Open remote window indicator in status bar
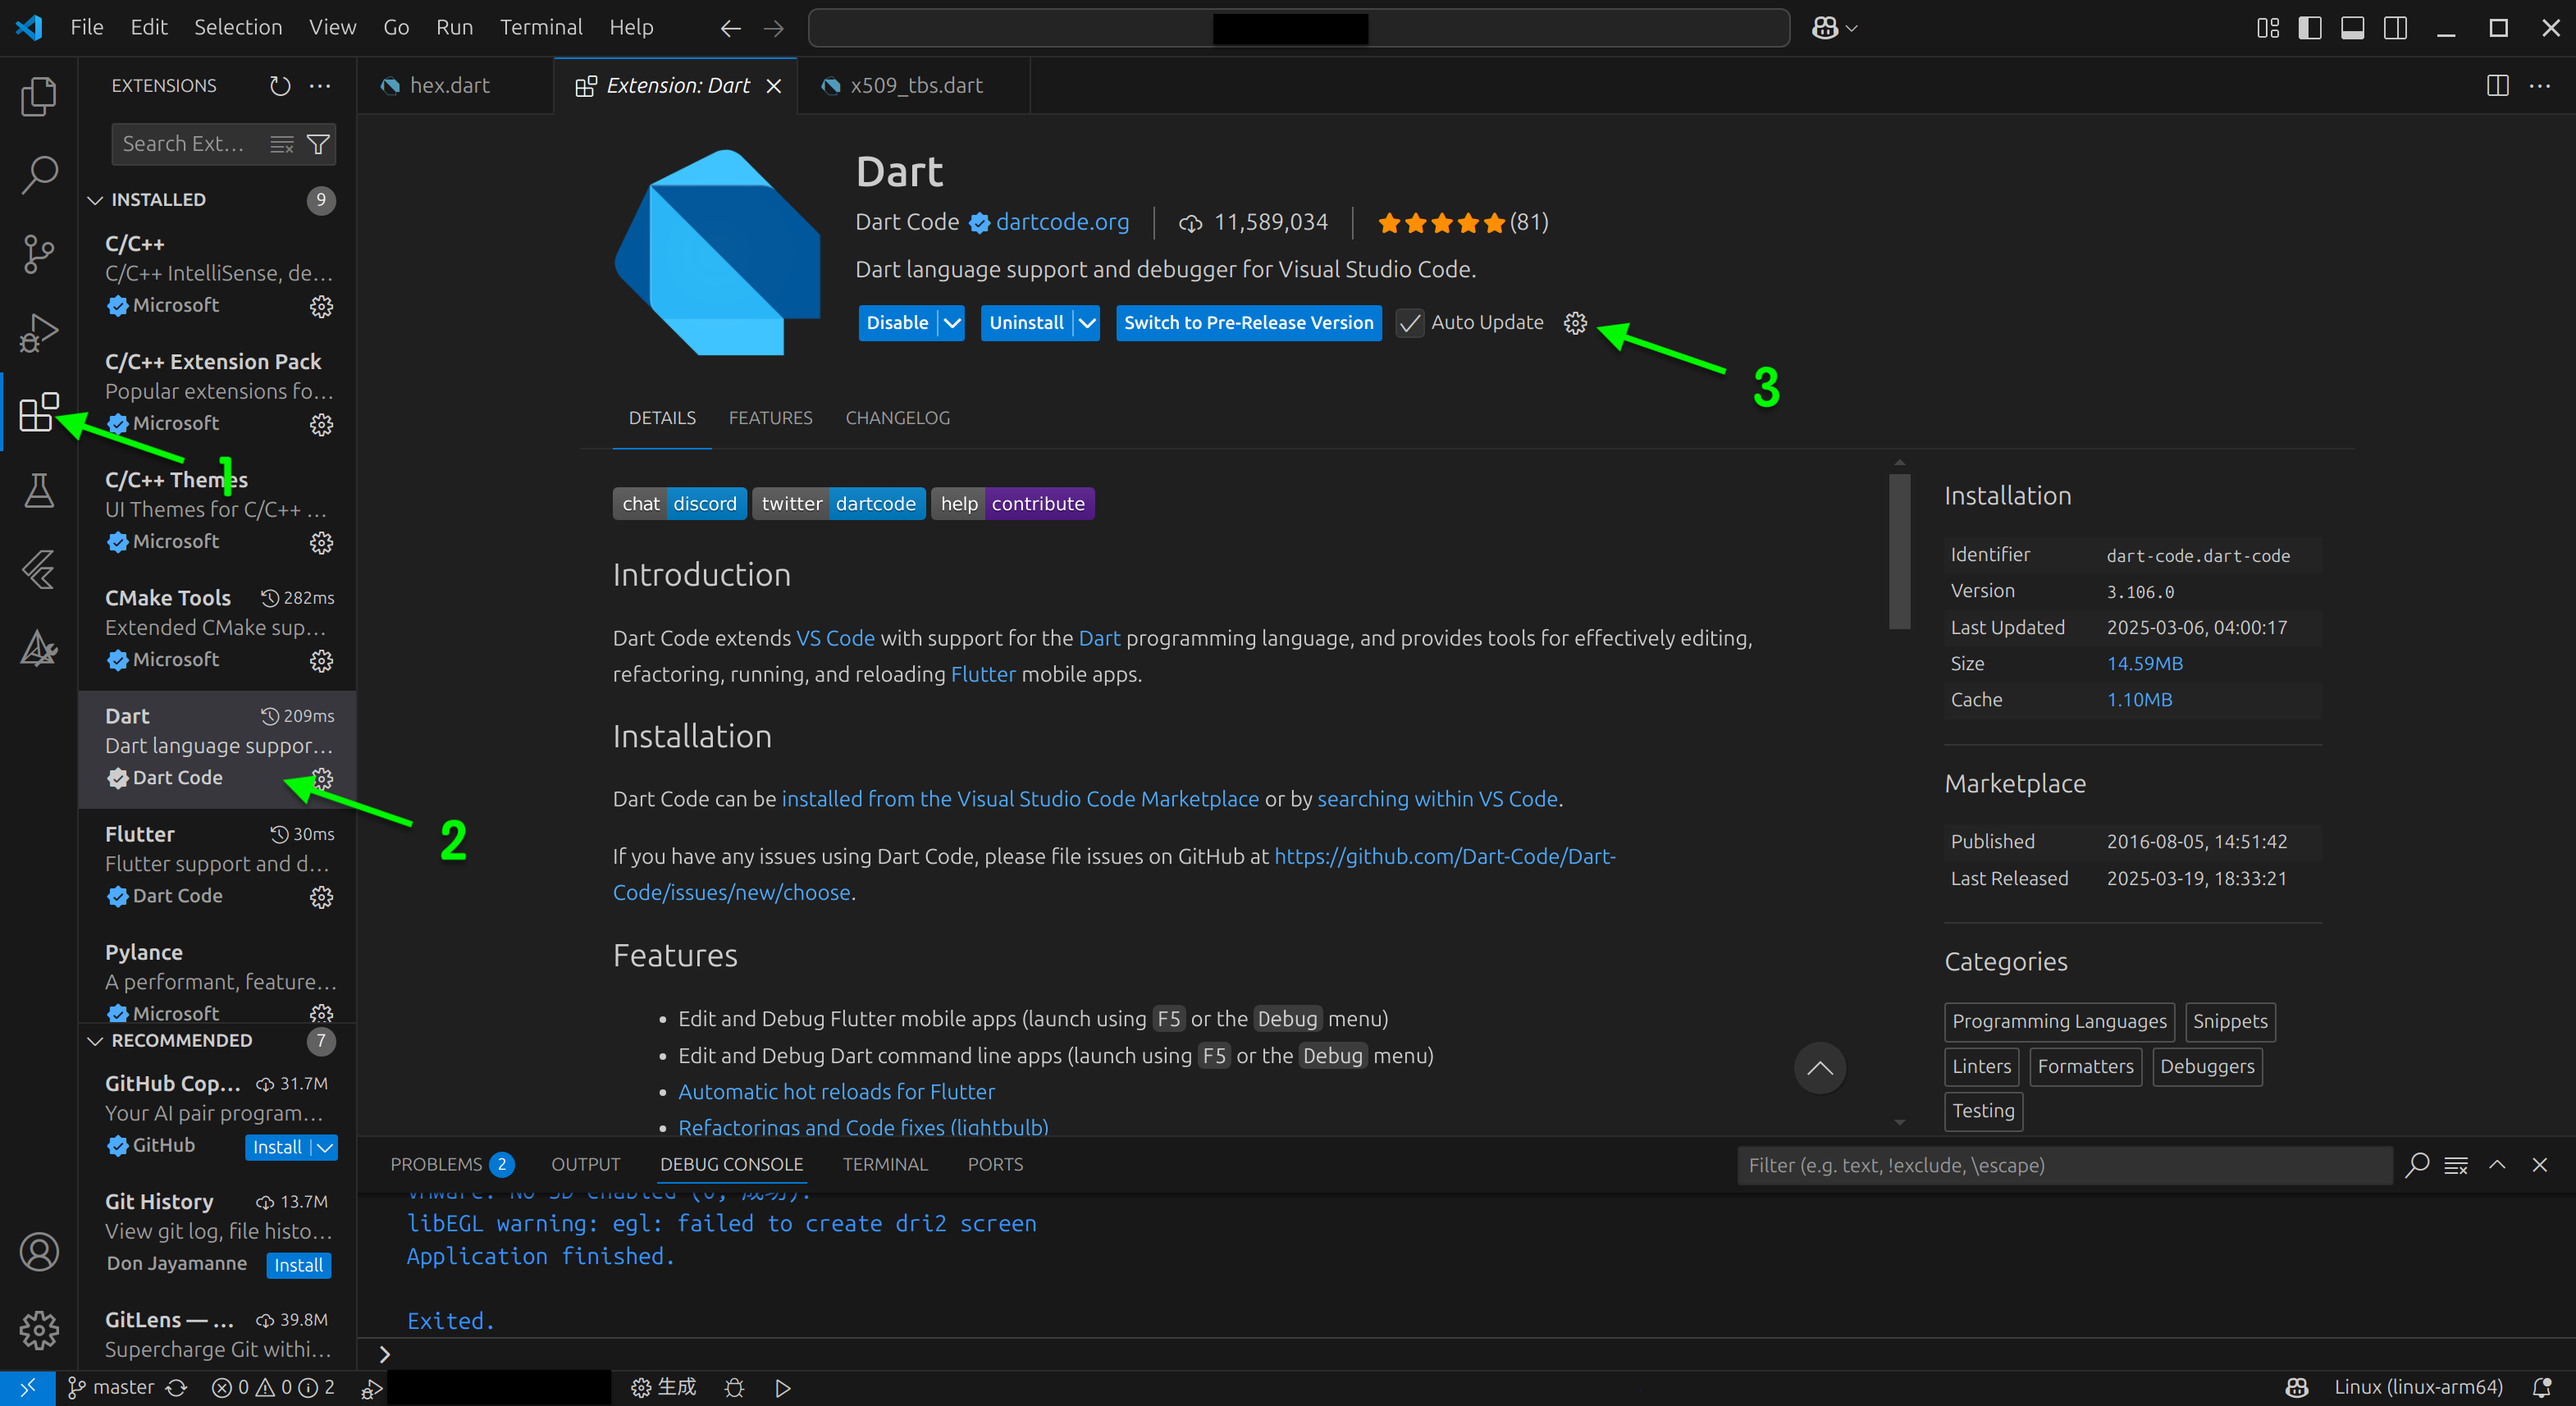 [x=27, y=1388]
